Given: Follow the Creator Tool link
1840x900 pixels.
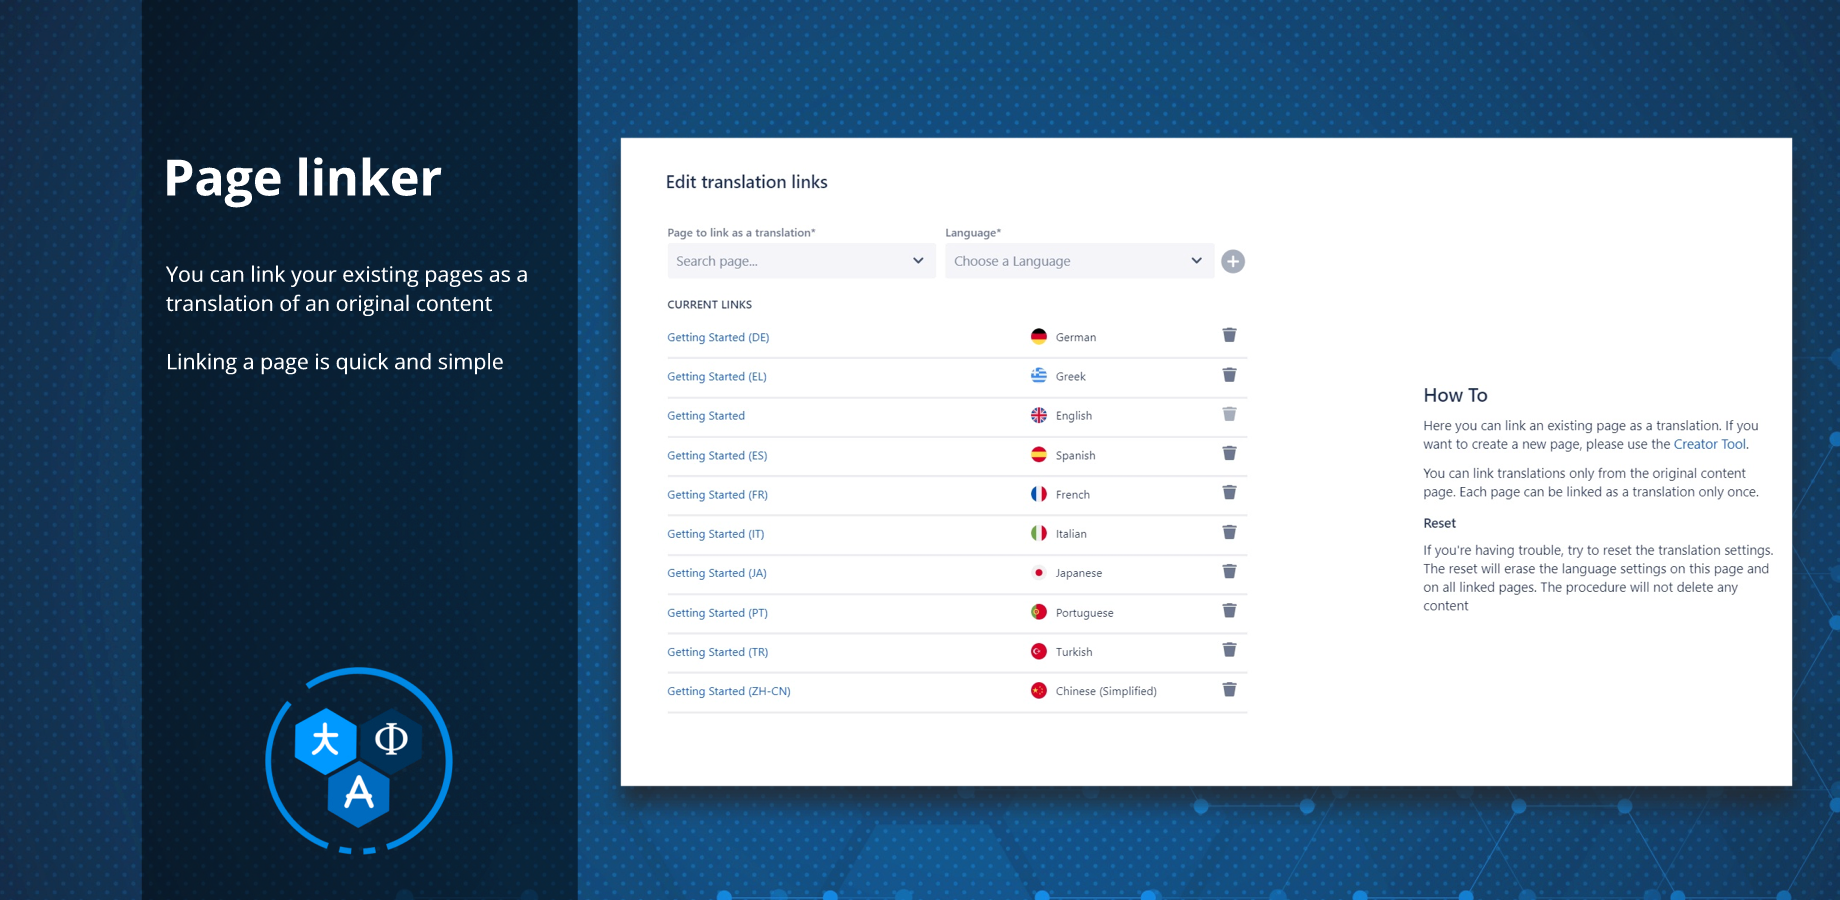Looking at the screenshot, I should tap(1710, 444).
